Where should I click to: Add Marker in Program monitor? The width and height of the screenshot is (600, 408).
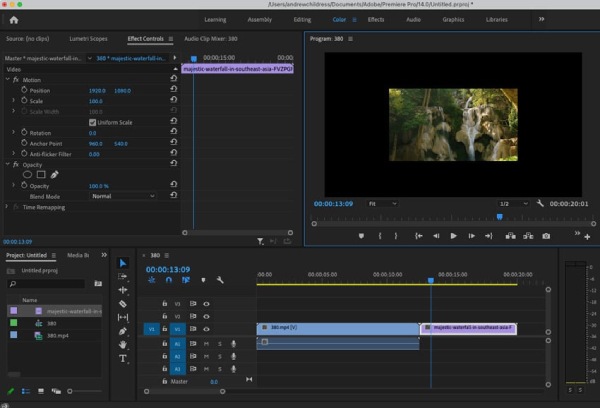tap(361, 236)
